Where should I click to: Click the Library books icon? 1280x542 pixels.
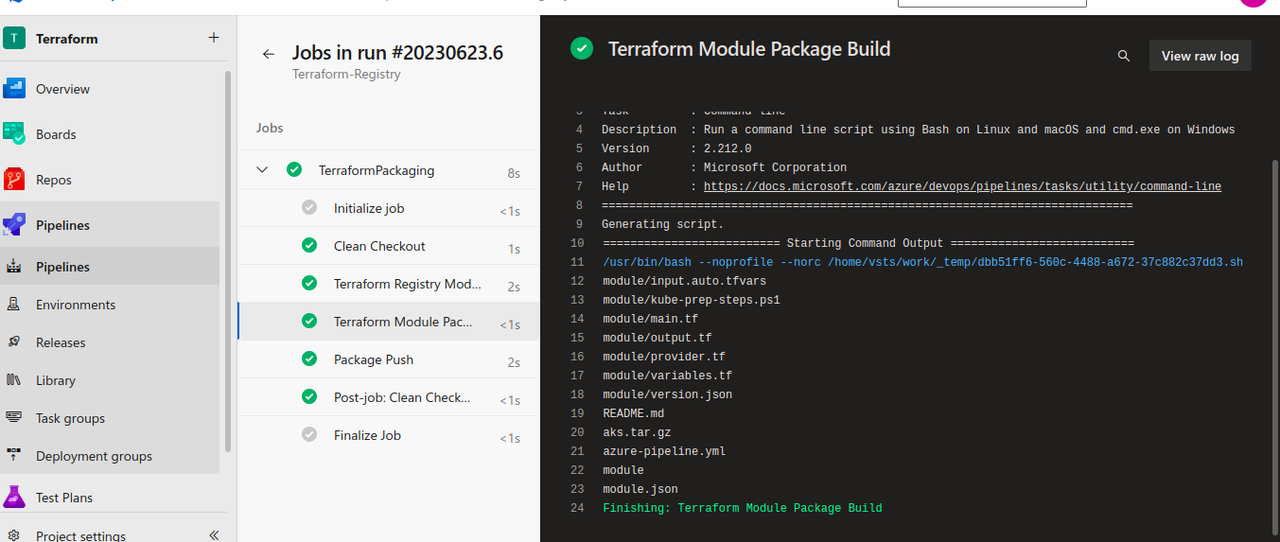(x=14, y=380)
